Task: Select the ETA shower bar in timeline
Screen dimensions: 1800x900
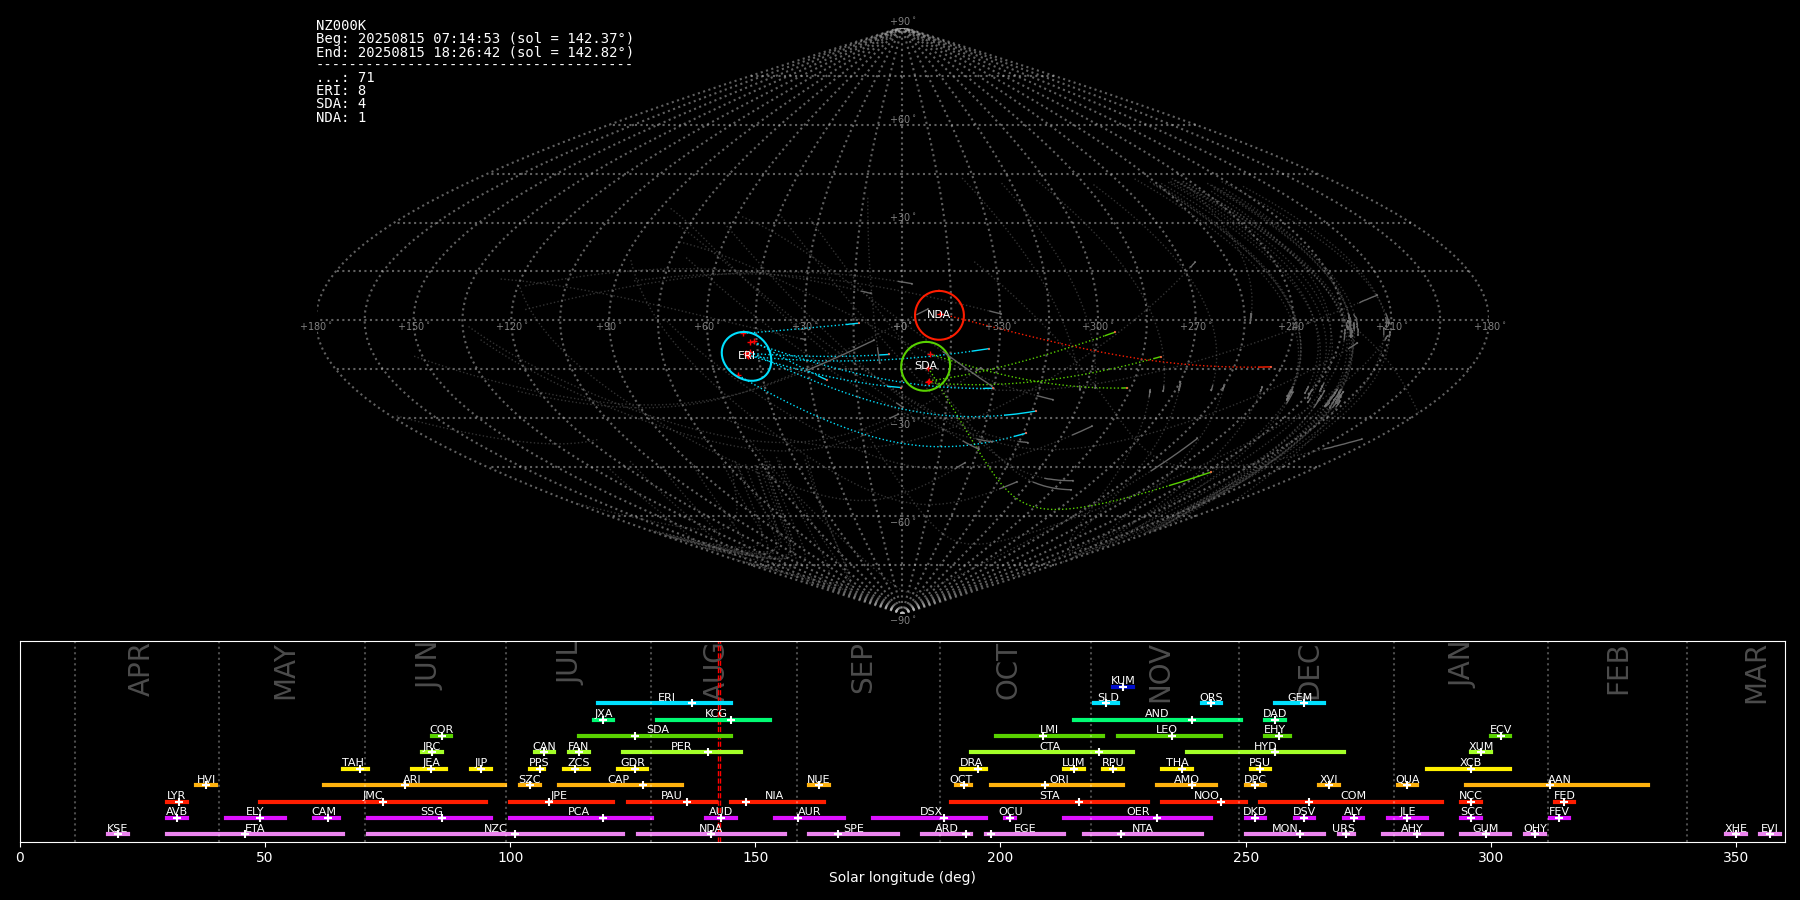Action: [x=255, y=834]
